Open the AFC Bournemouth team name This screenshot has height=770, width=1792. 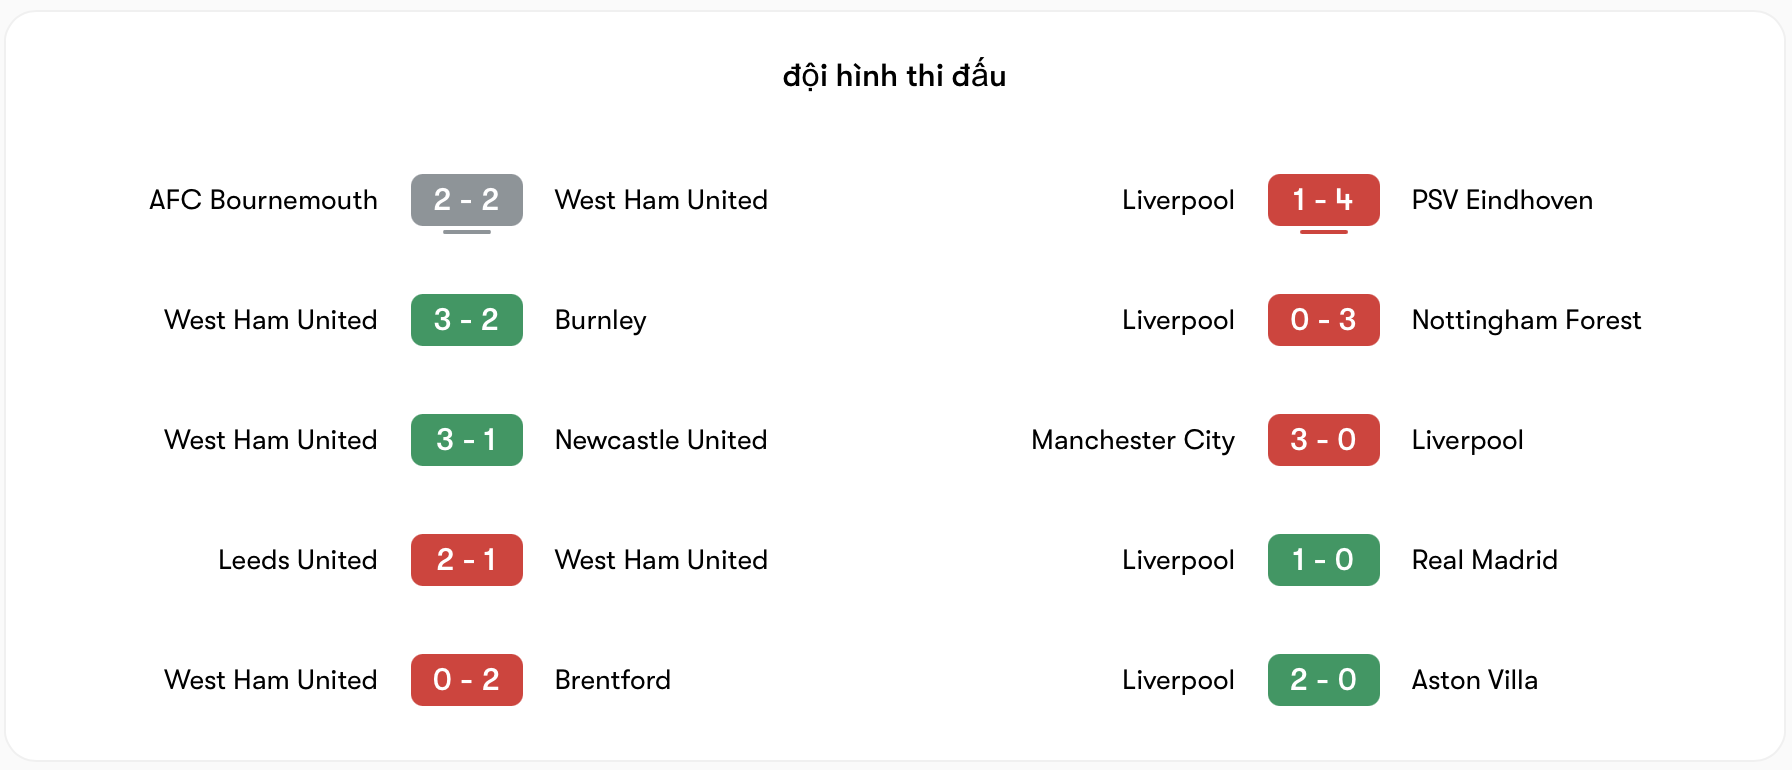(263, 200)
